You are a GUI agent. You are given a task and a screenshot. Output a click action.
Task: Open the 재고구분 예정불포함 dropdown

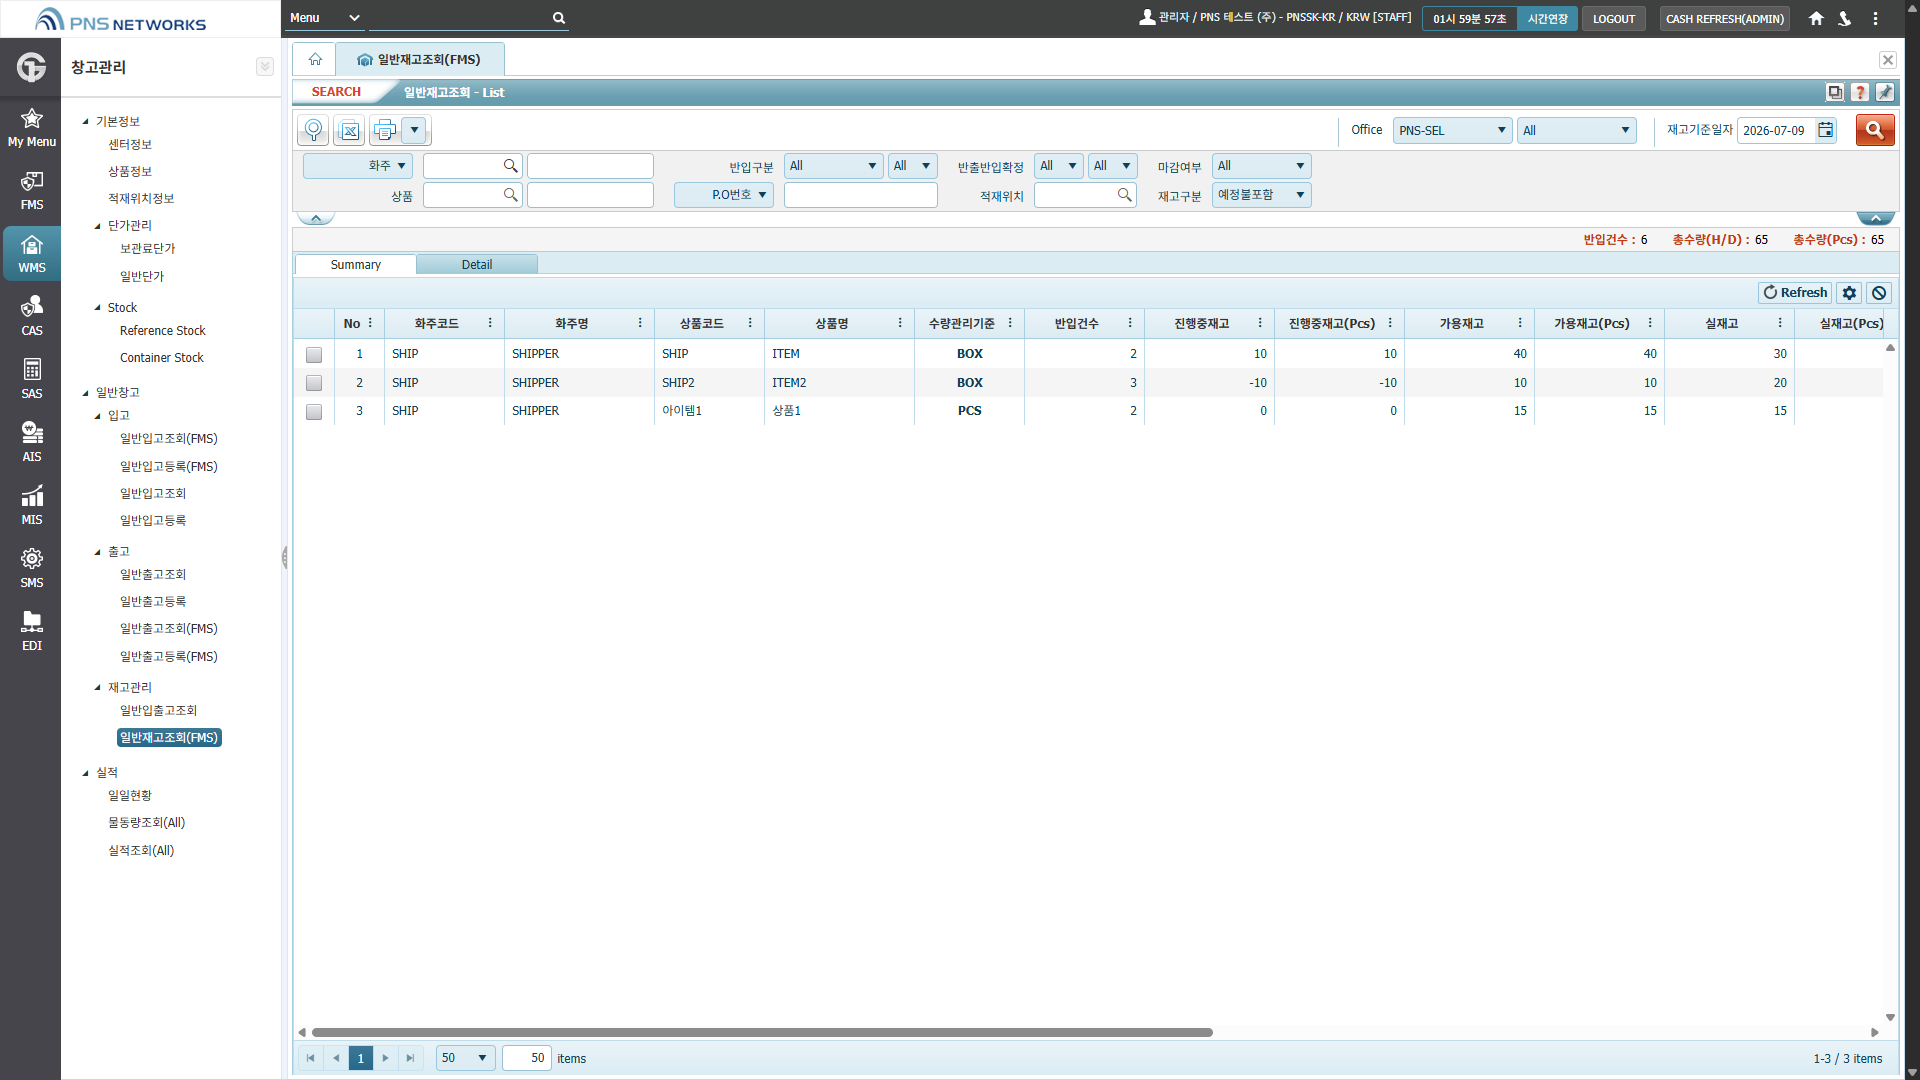point(1261,195)
